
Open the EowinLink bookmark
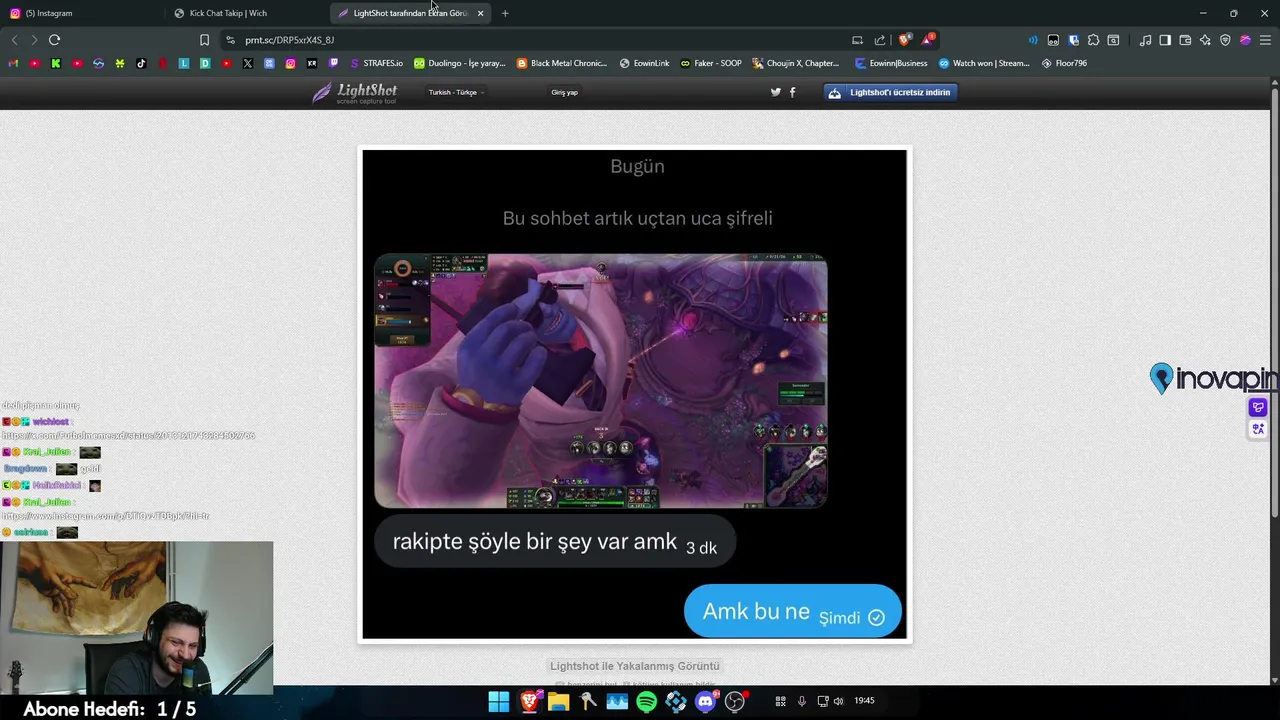[644, 63]
